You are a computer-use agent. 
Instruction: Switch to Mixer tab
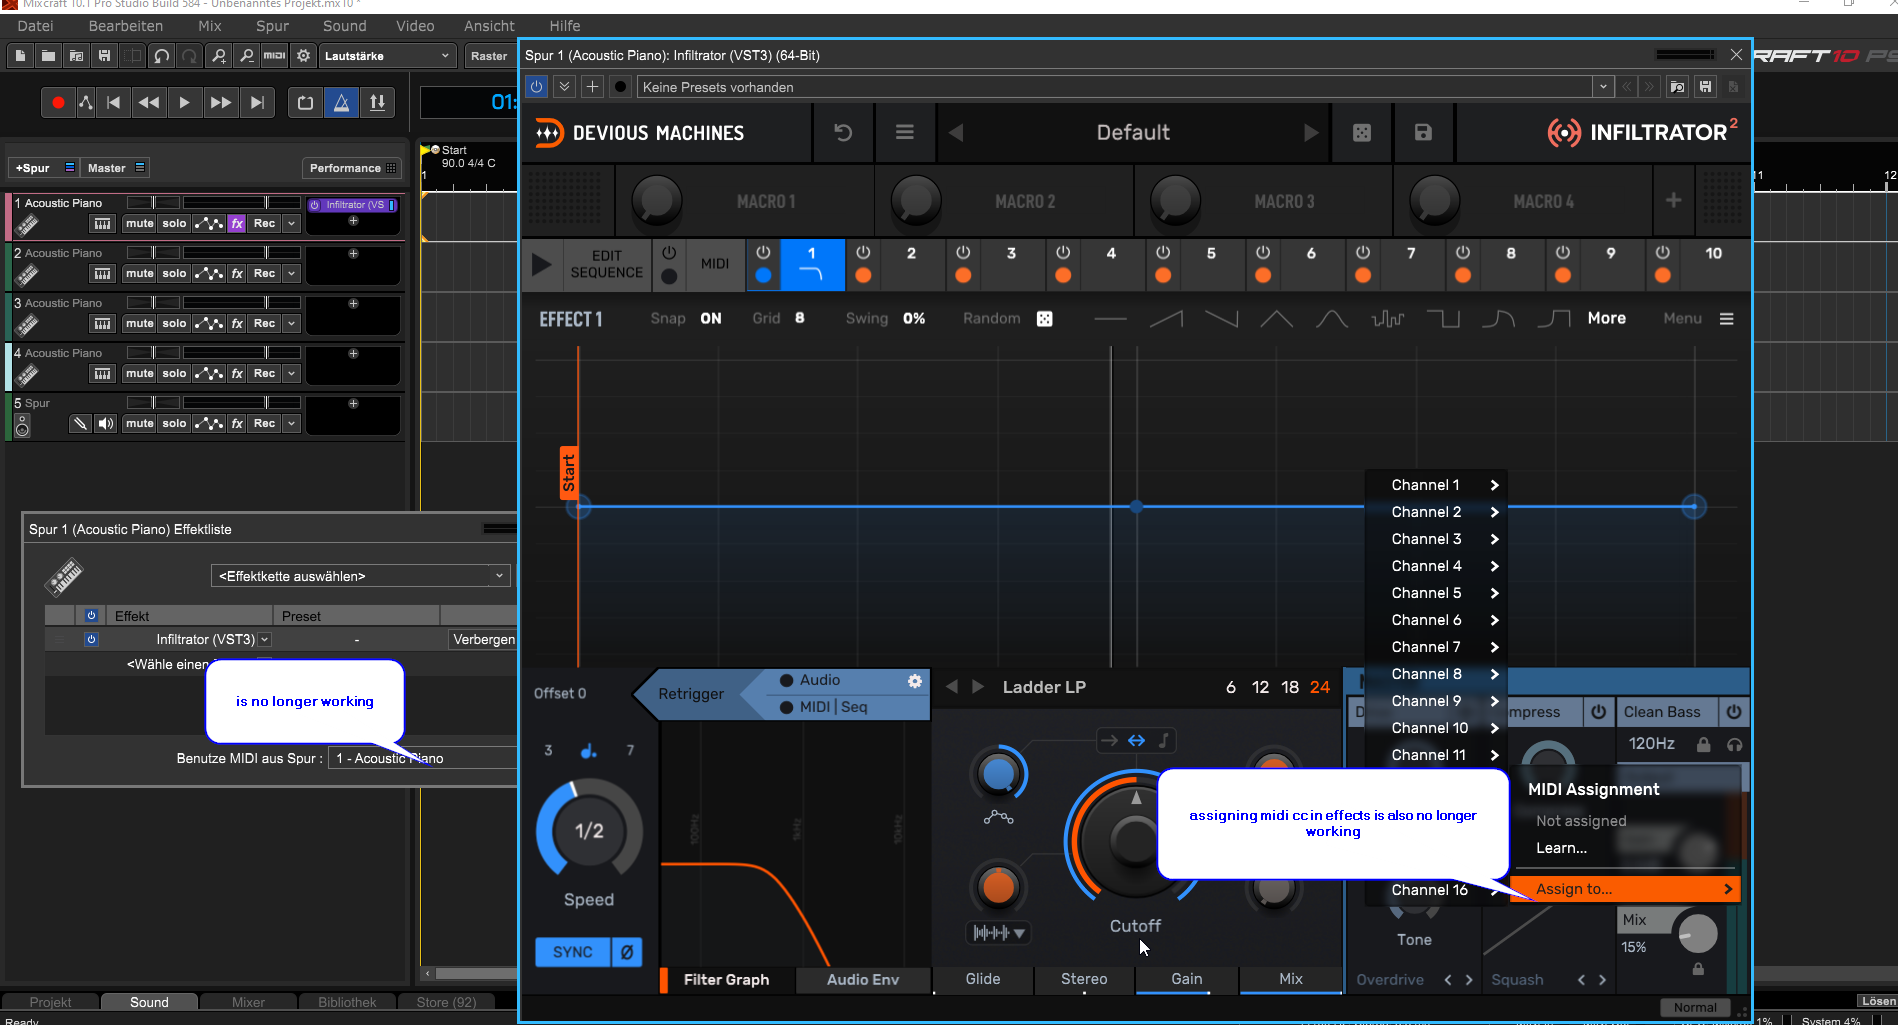coord(248,1002)
